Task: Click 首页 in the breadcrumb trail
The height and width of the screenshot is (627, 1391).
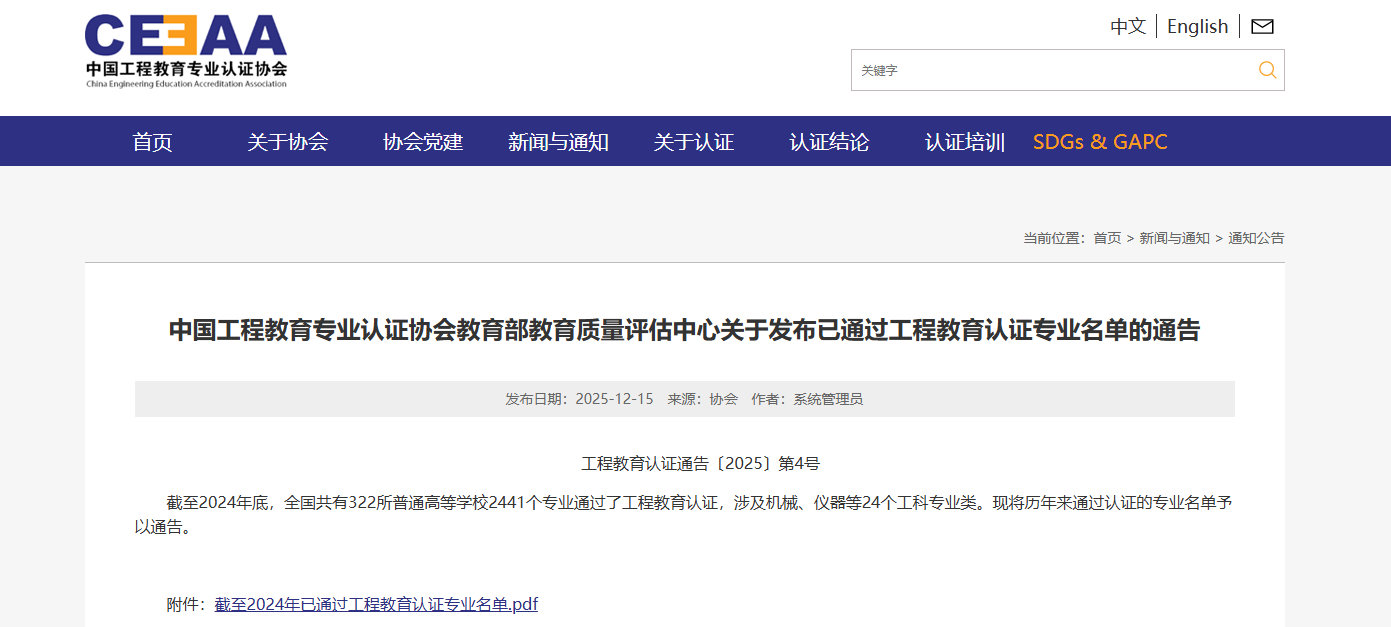Action: tap(1107, 238)
